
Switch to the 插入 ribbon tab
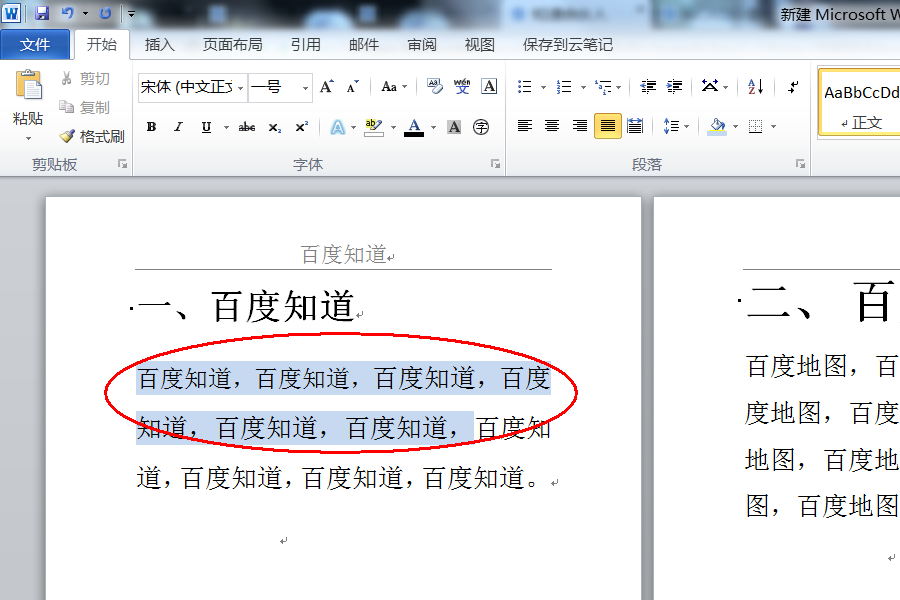159,45
